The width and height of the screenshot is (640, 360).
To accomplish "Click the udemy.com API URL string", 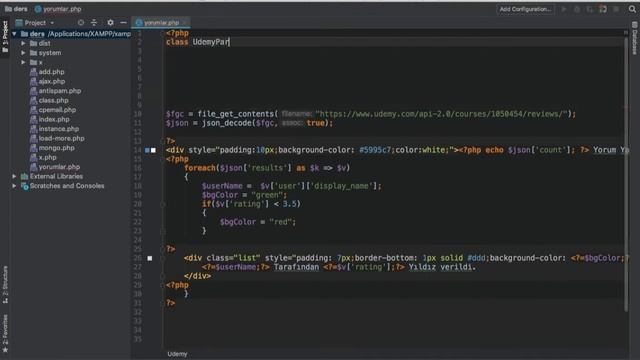I will pos(443,114).
